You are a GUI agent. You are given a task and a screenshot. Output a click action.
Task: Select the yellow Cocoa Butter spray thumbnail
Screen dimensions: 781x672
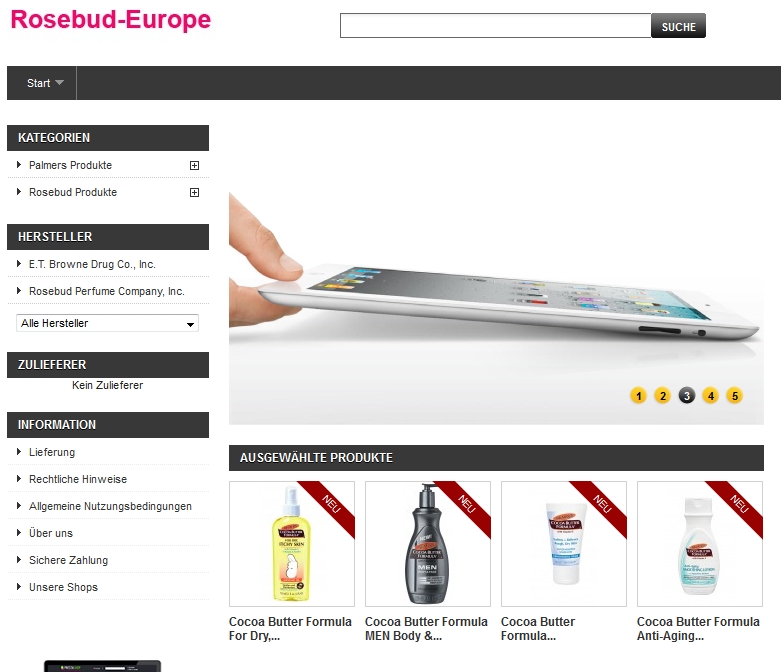coord(292,544)
